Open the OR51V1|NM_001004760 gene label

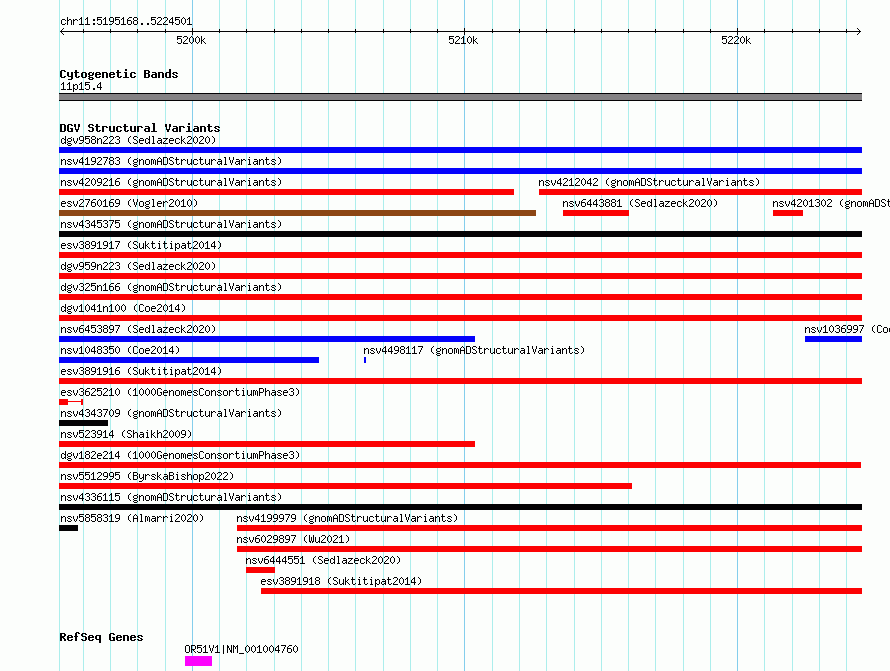pos(241,649)
